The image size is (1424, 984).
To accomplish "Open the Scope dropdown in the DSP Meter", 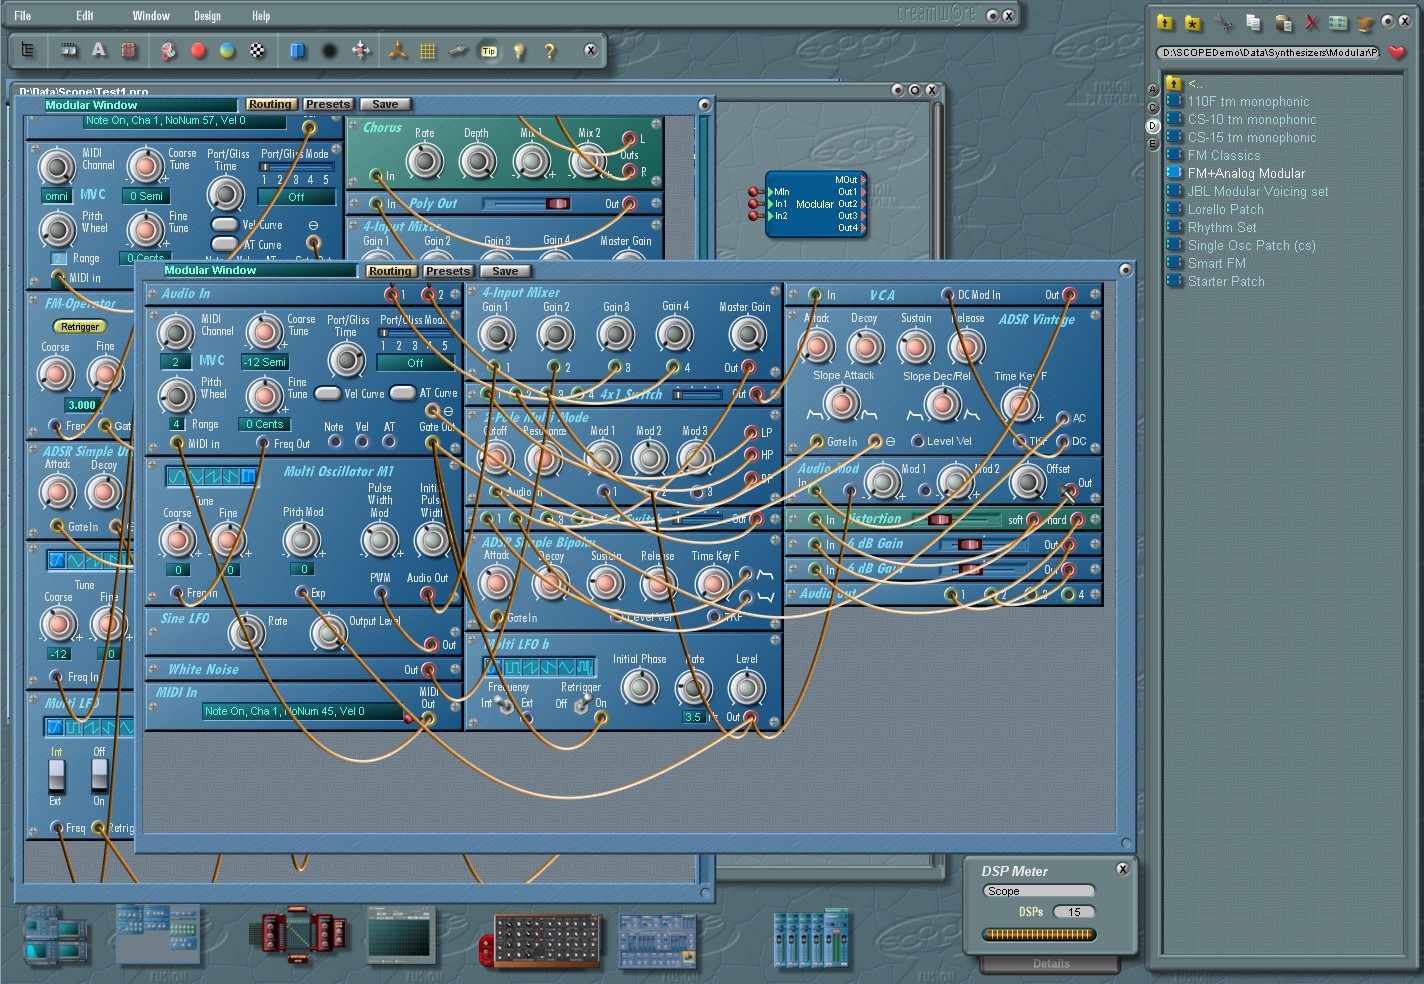I will click(x=1038, y=891).
